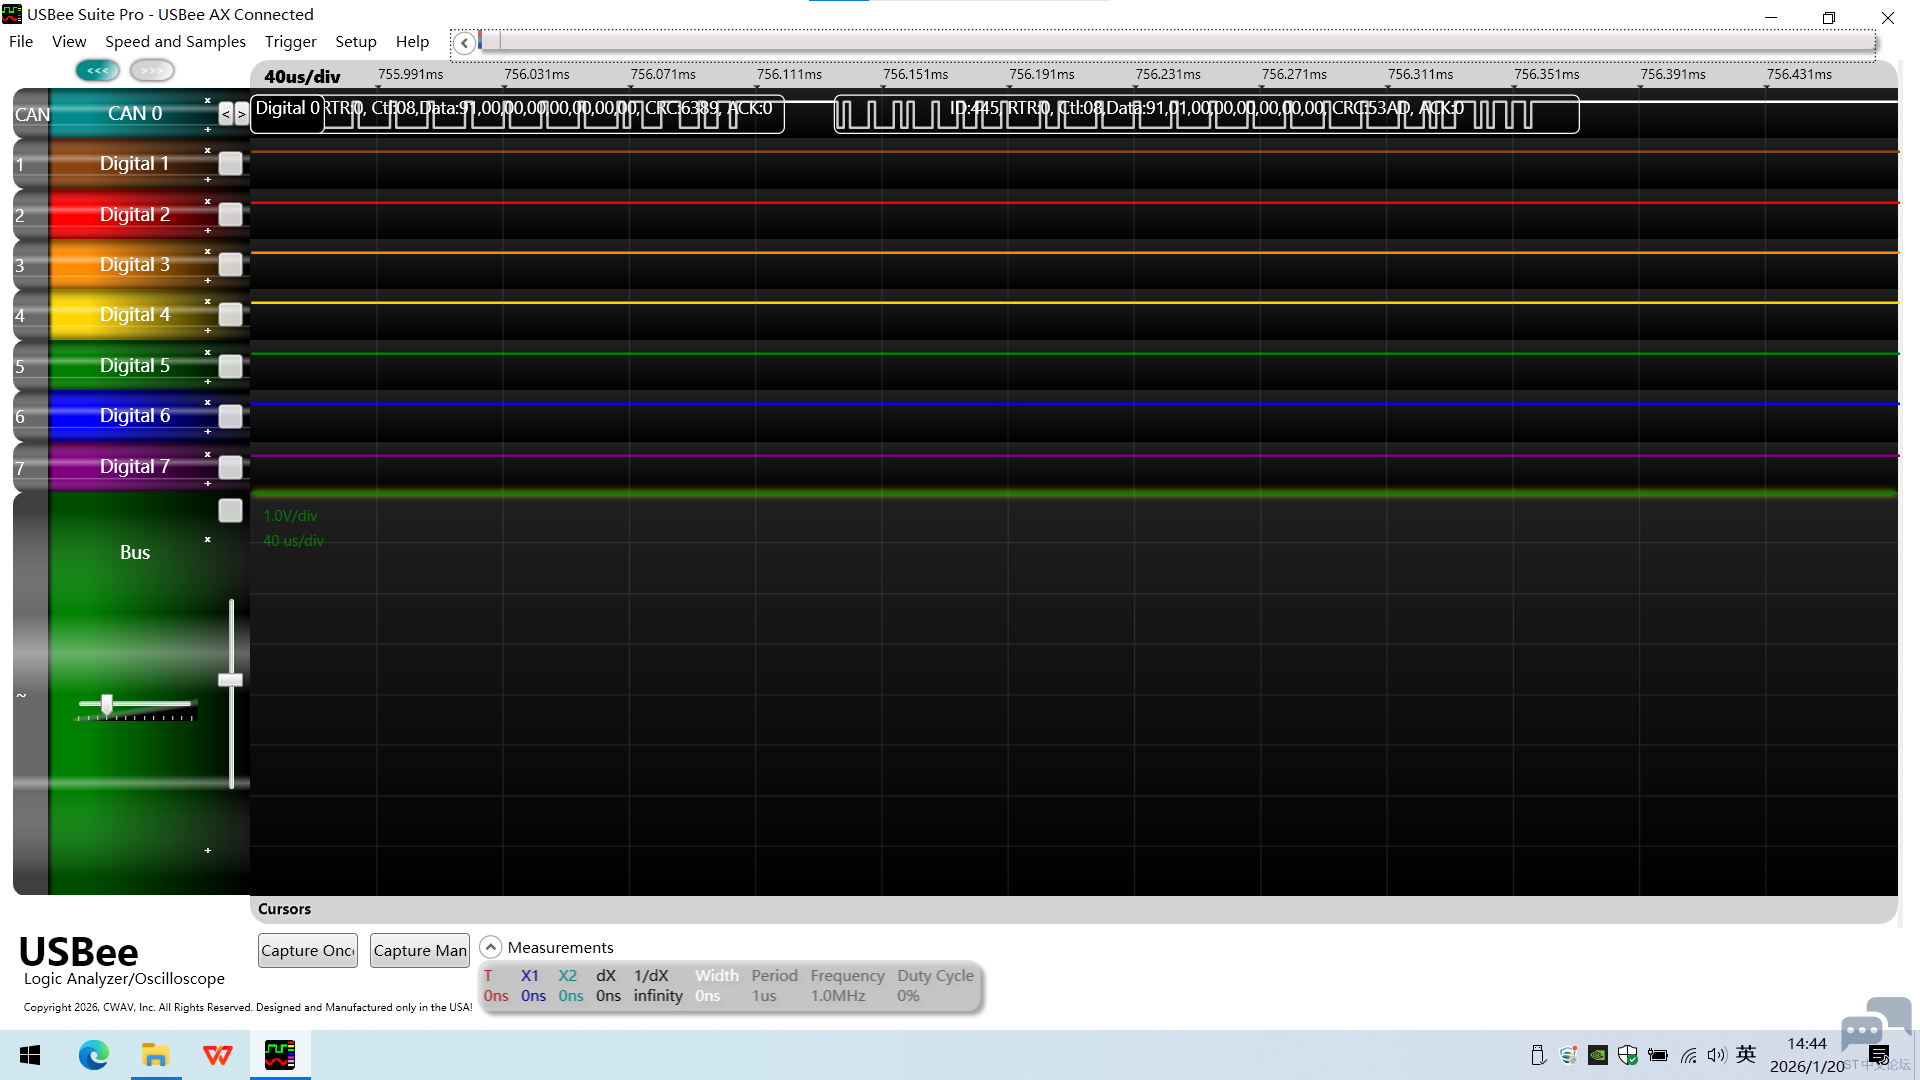Click the vertical slider in the Bus panel
This screenshot has height=1080, width=1920.
[x=231, y=693]
